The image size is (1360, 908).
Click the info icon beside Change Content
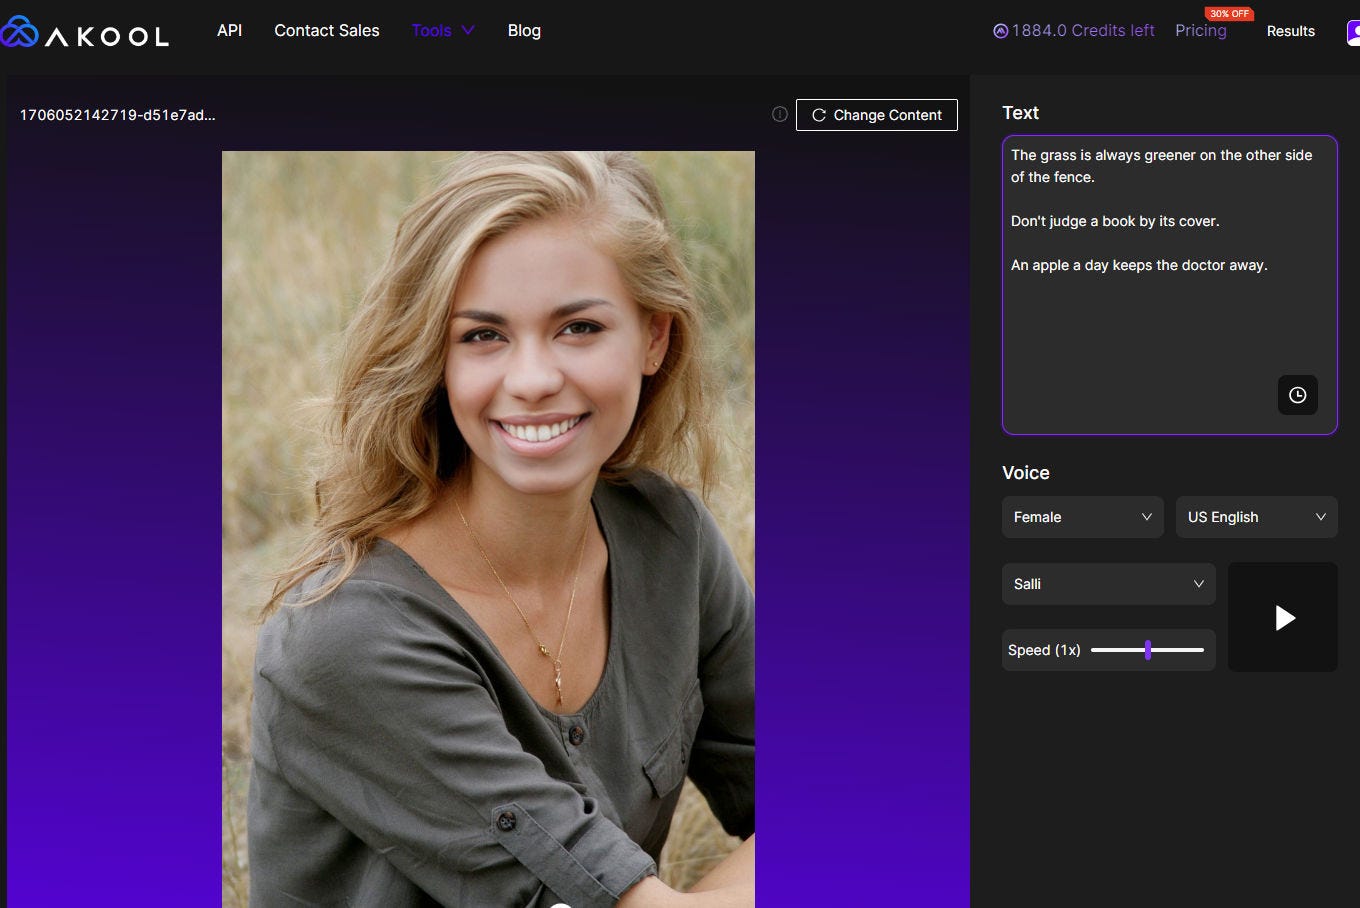pyautogui.click(x=780, y=114)
